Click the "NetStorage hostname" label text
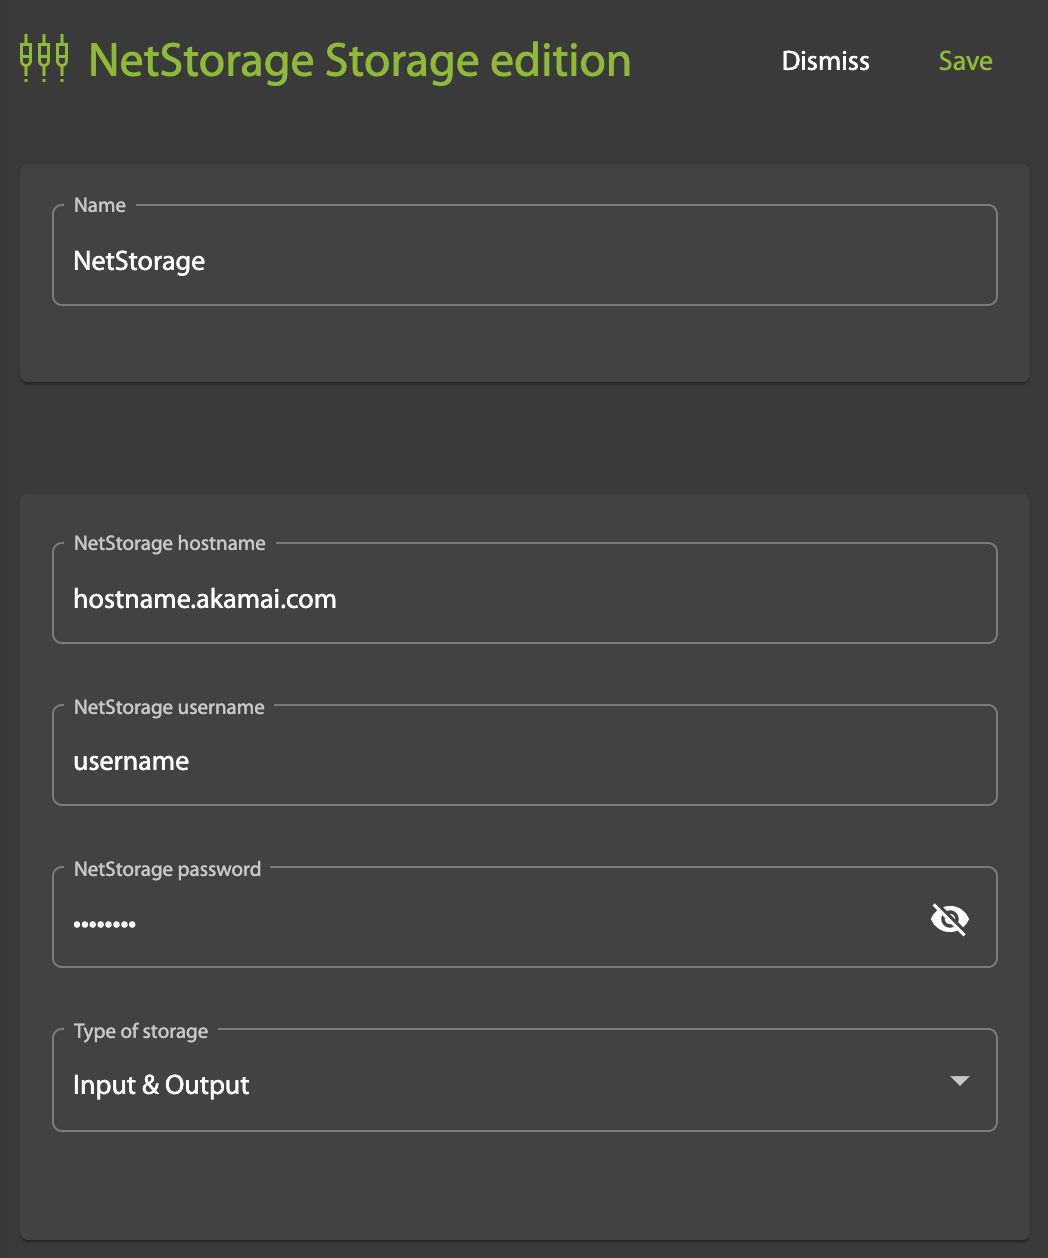 pos(170,543)
